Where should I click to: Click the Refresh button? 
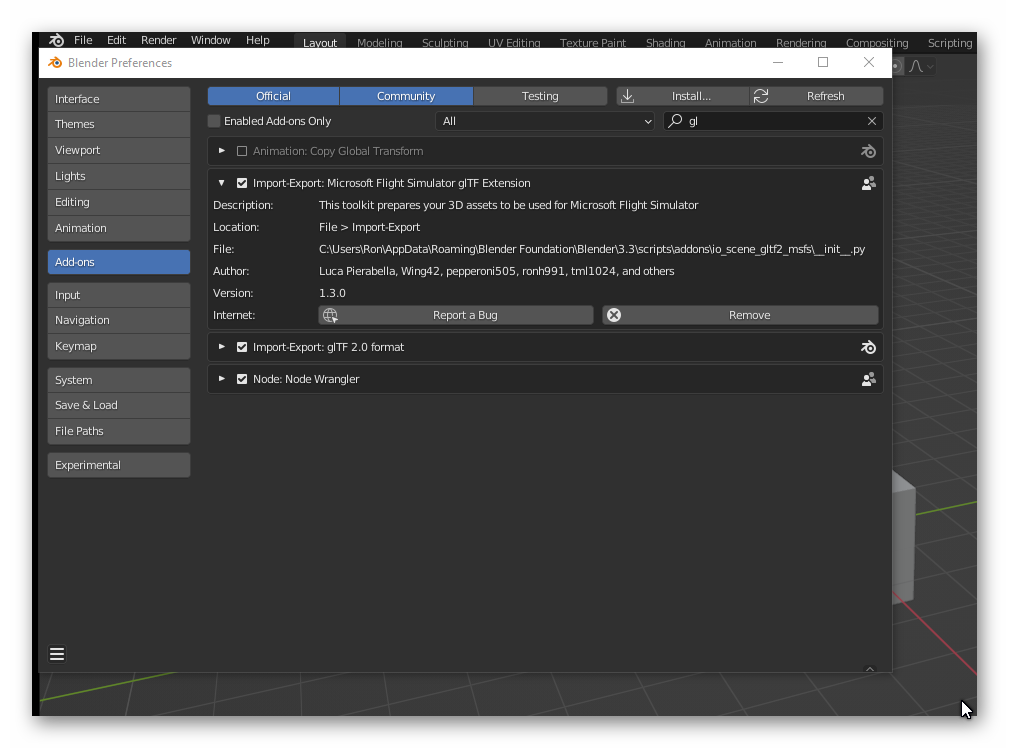(817, 96)
